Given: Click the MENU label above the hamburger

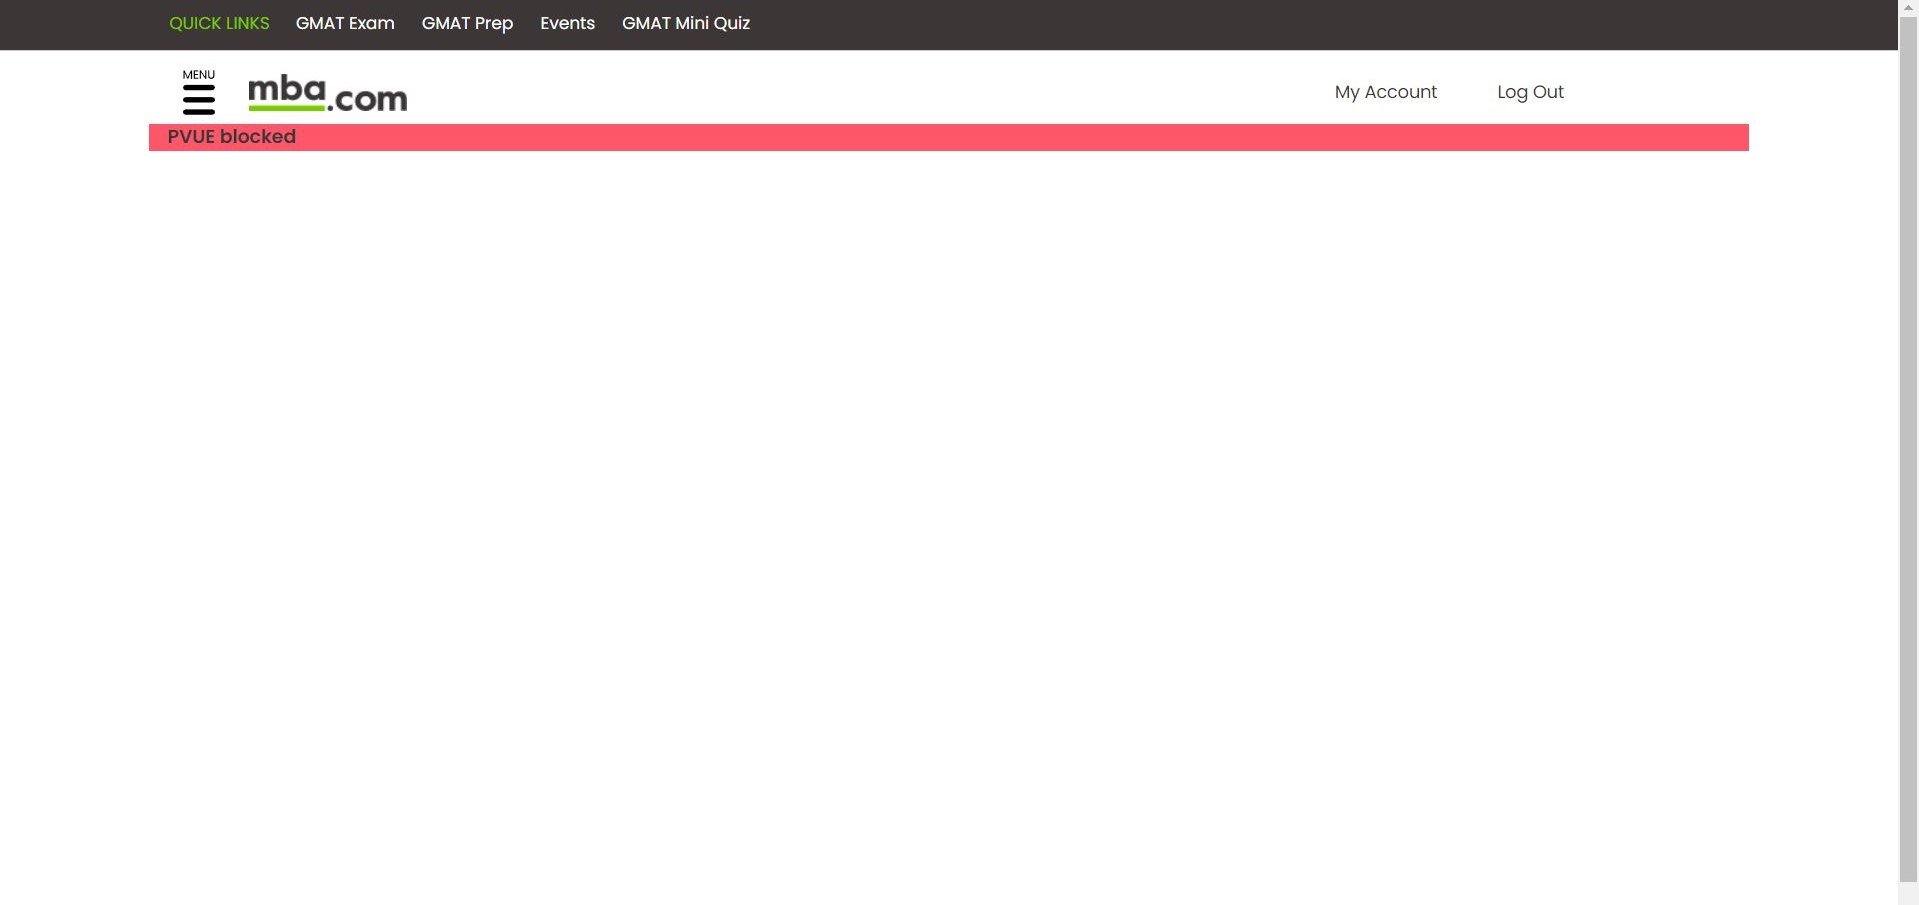Looking at the screenshot, I should coord(198,74).
